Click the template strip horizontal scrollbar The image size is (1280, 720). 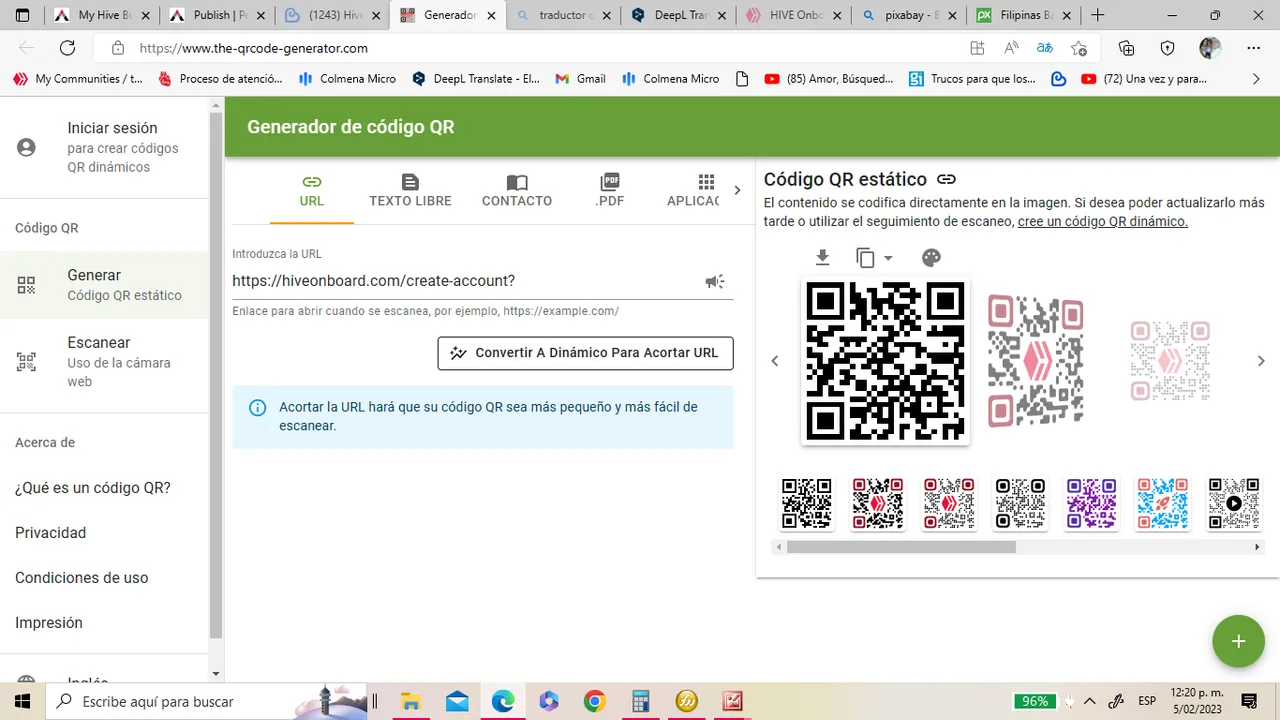pos(901,547)
